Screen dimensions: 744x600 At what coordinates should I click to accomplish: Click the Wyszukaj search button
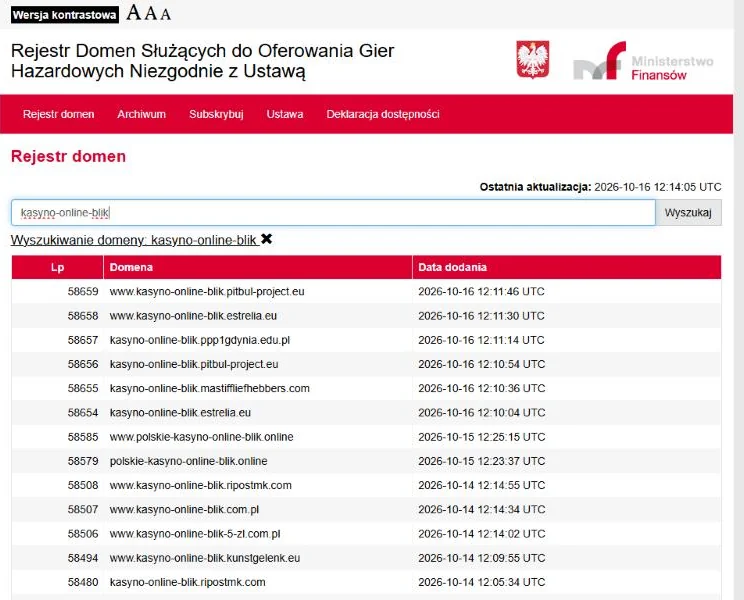[x=688, y=212]
